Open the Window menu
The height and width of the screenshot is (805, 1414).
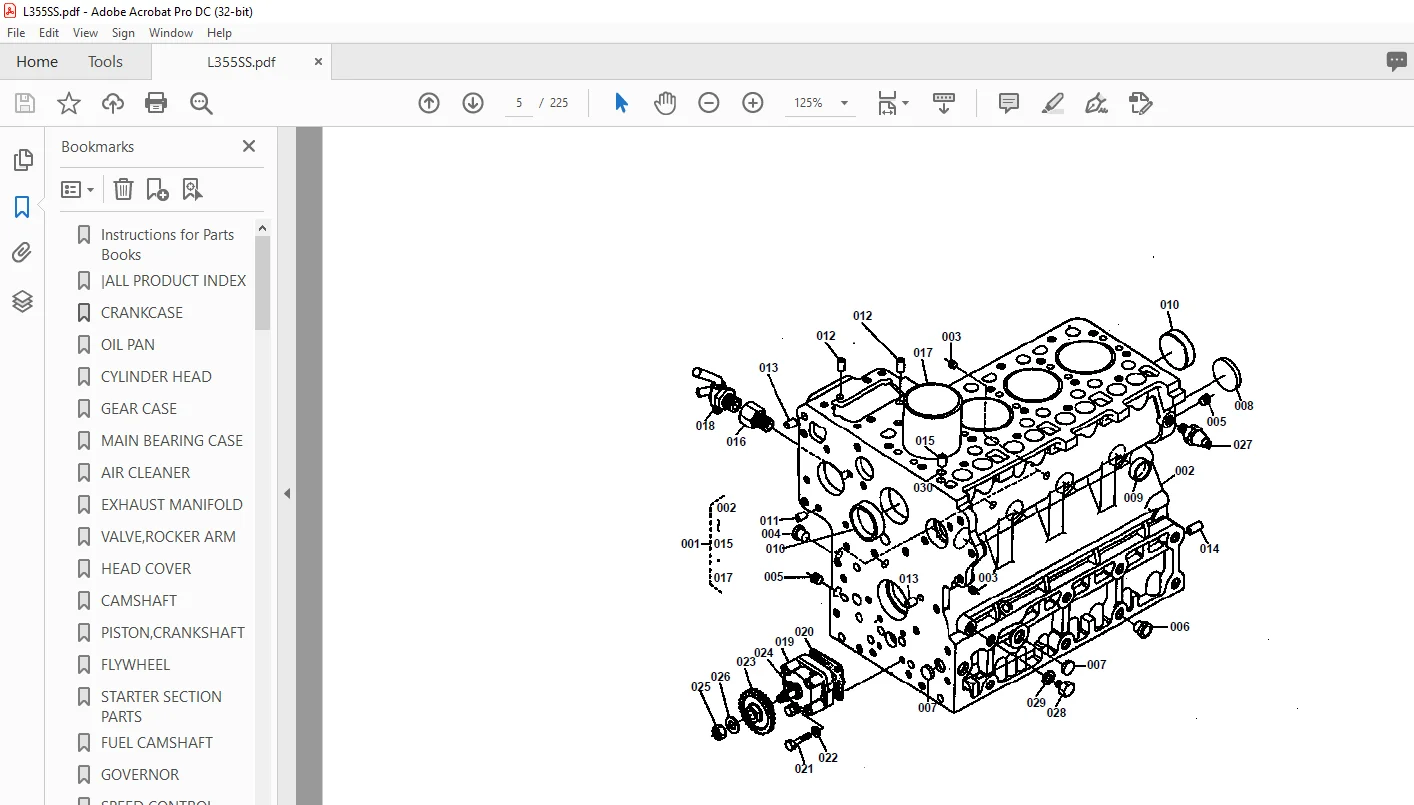pyautogui.click(x=171, y=33)
